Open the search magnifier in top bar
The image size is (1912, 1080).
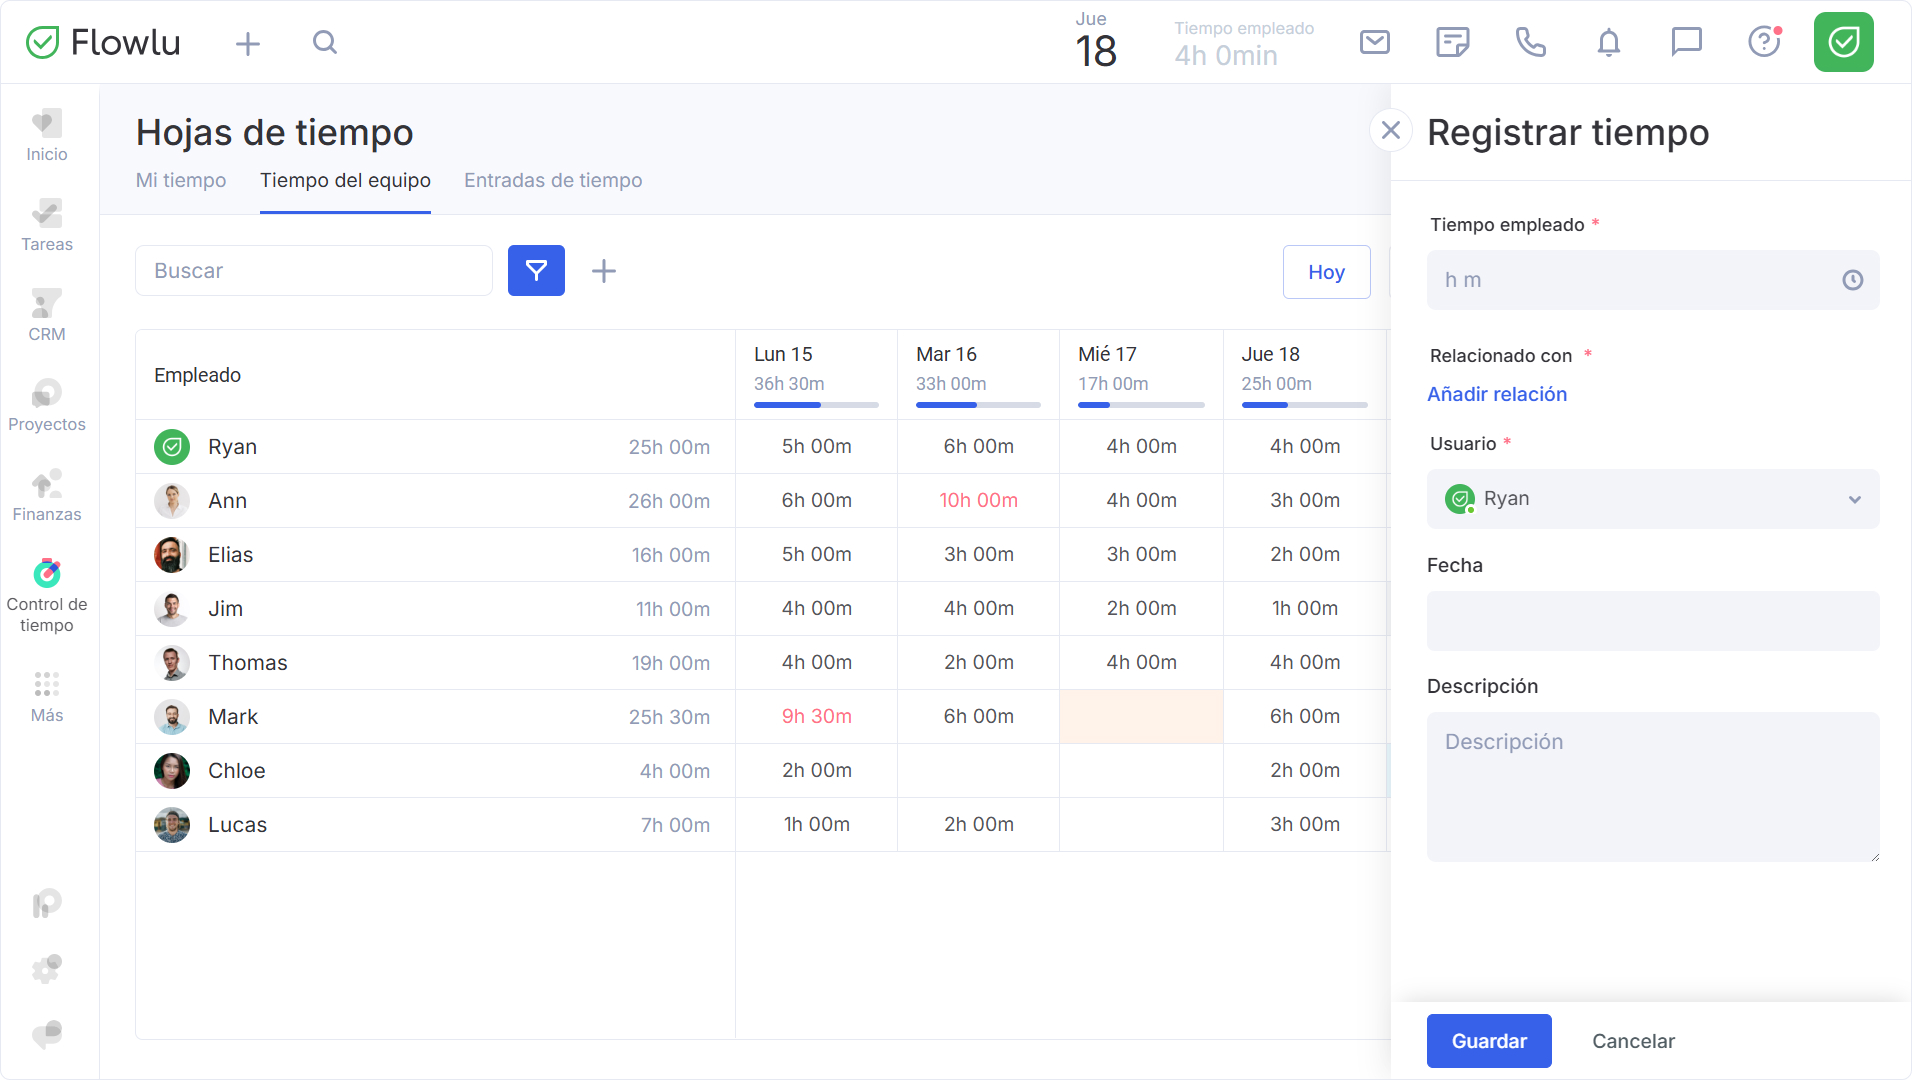[x=325, y=42]
